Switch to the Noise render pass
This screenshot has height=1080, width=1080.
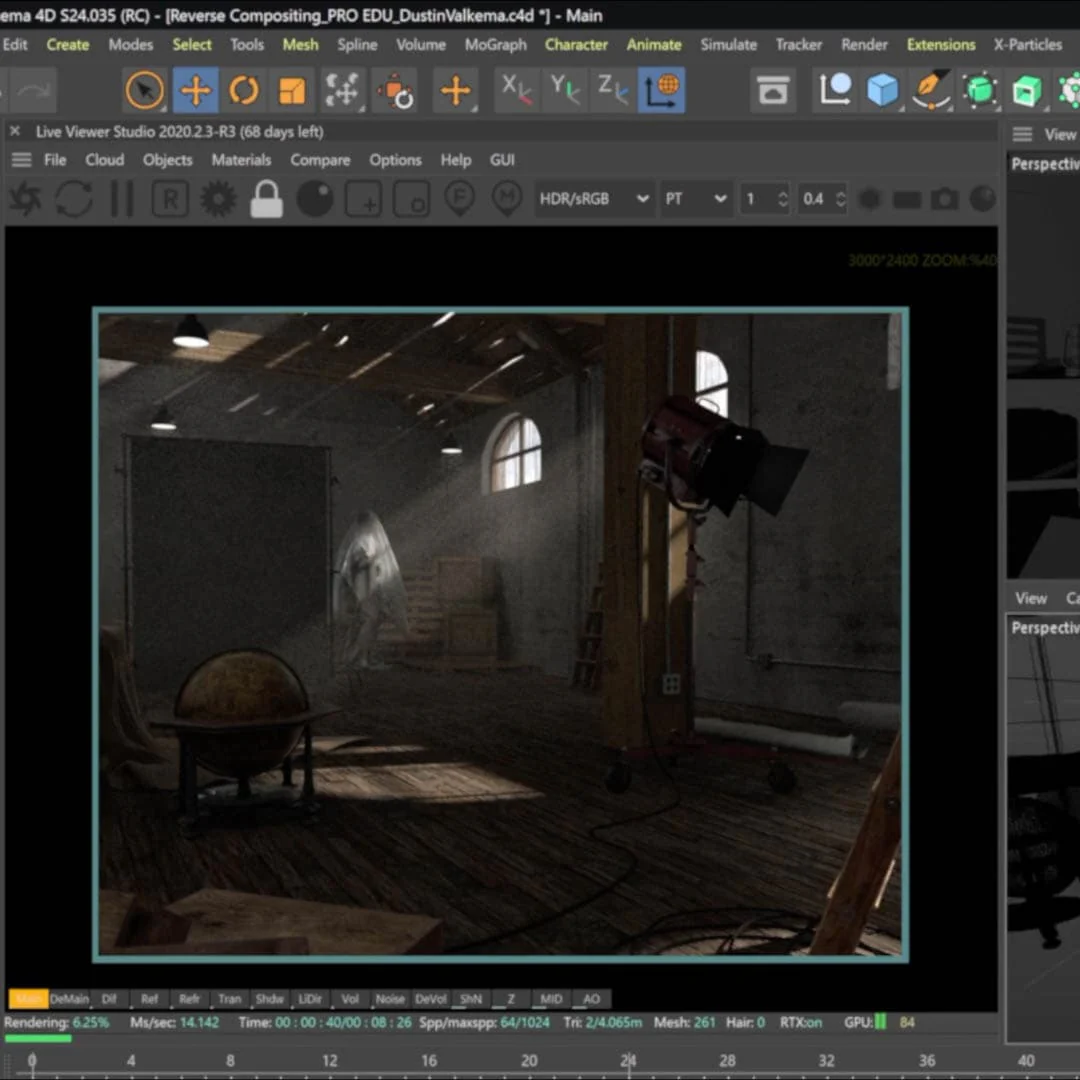[x=389, y=998]
